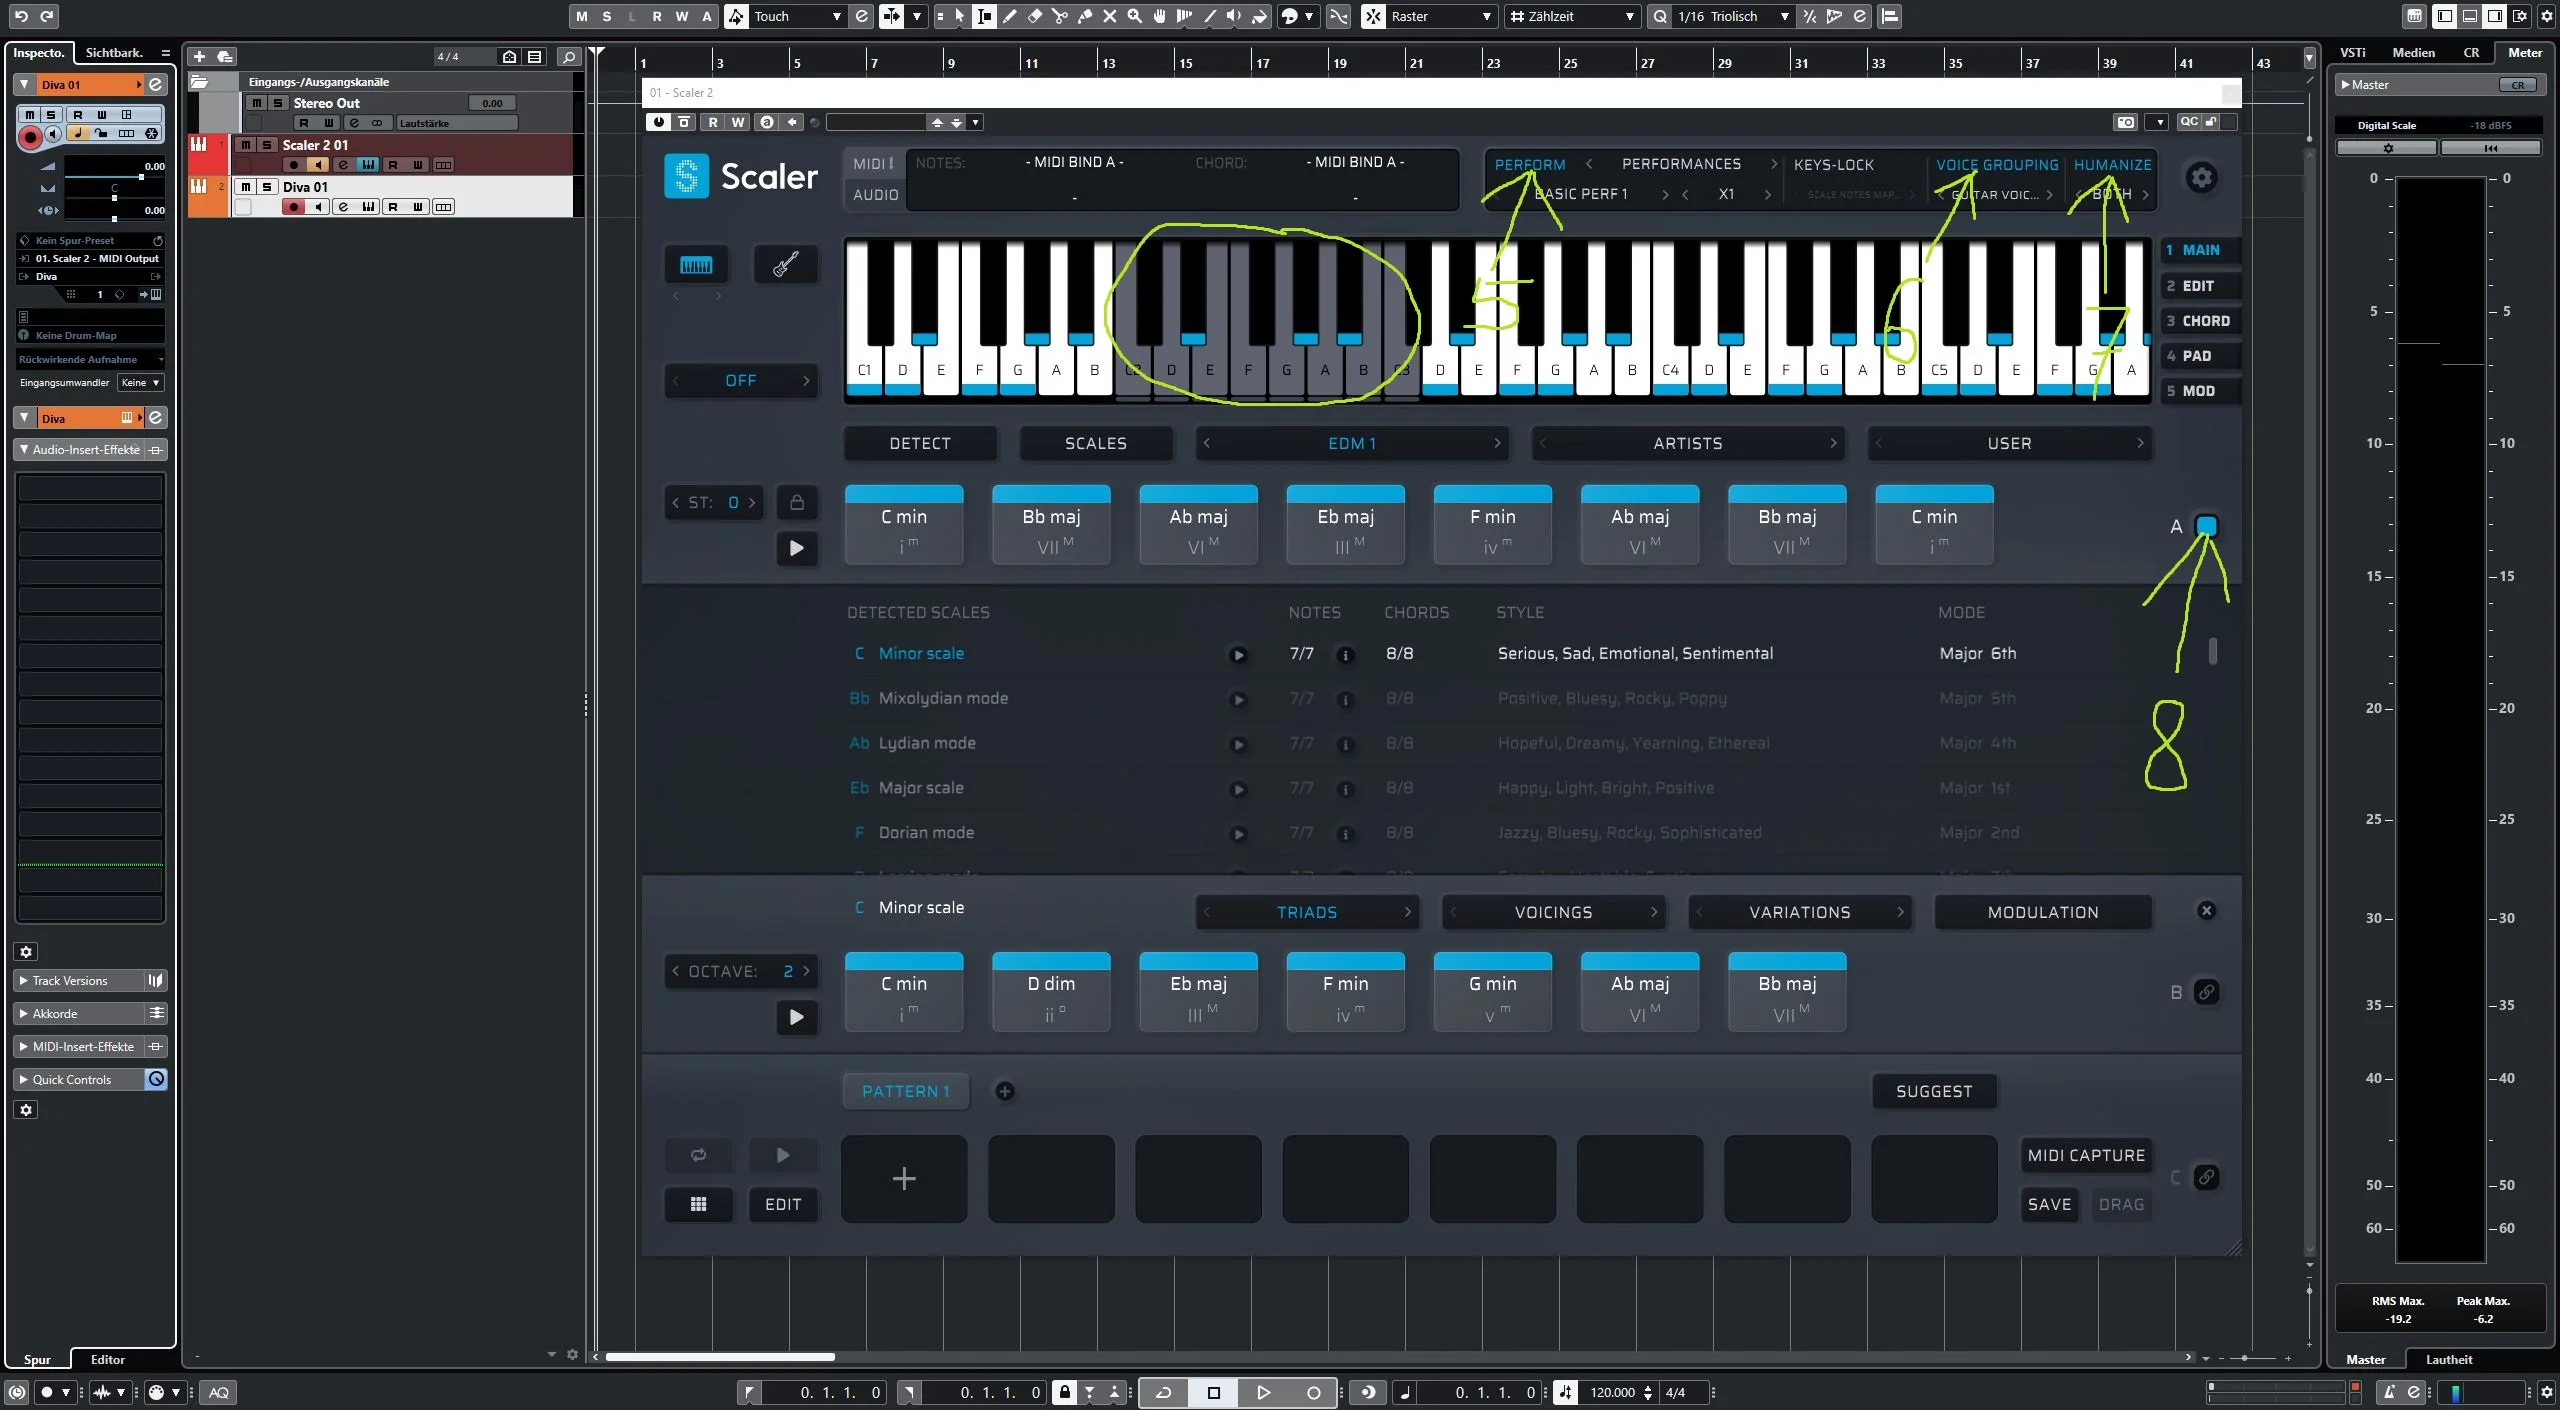Click the tempo field 120.000
2560x1410 pixels.
1612,1392
